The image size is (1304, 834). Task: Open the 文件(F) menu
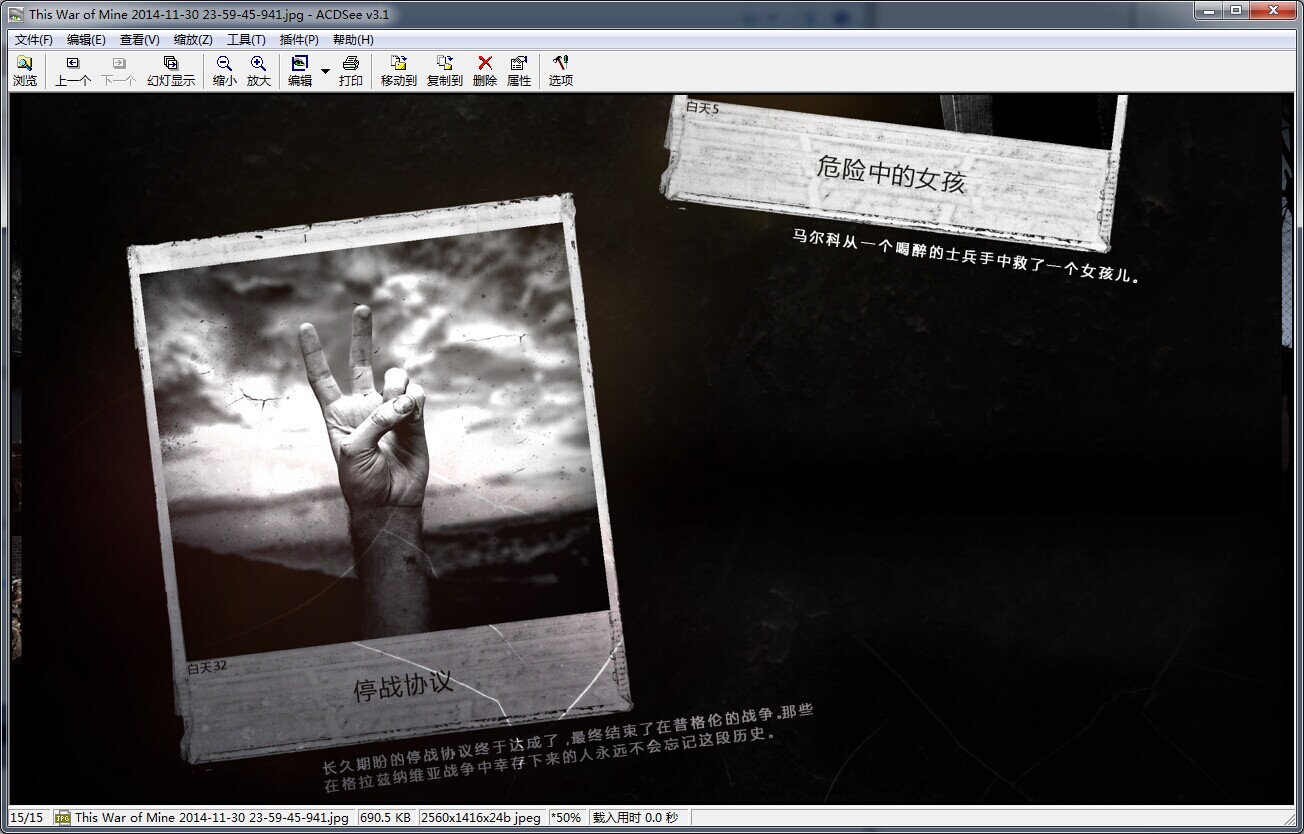[34, 40]
